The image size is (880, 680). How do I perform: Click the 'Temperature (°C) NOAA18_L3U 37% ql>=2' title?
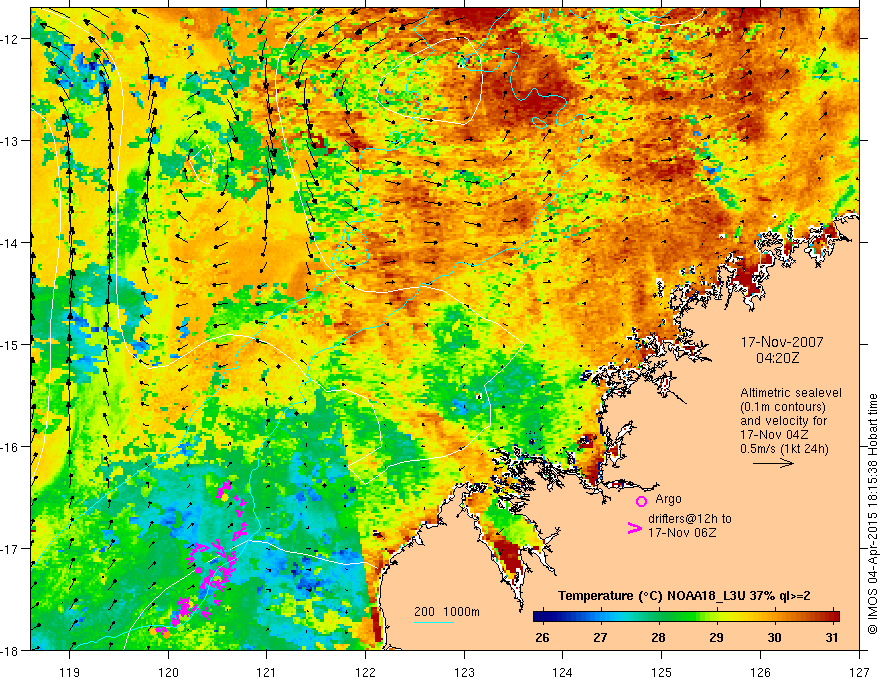(684, 596)
